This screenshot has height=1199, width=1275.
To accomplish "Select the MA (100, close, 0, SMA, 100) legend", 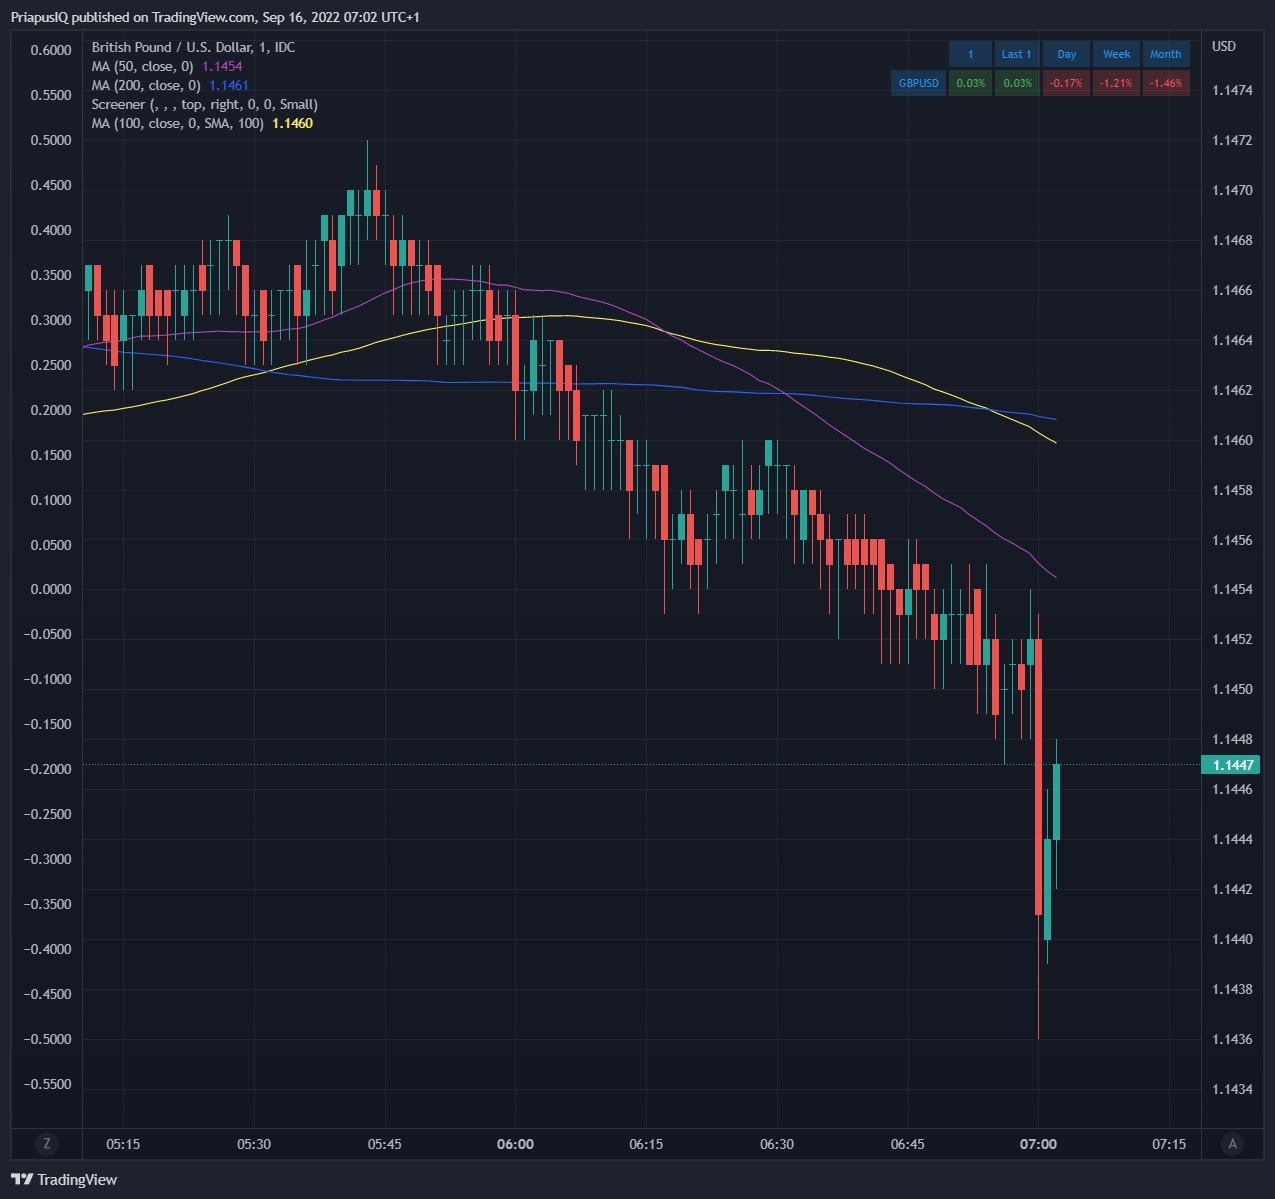I will pos(178,123).
